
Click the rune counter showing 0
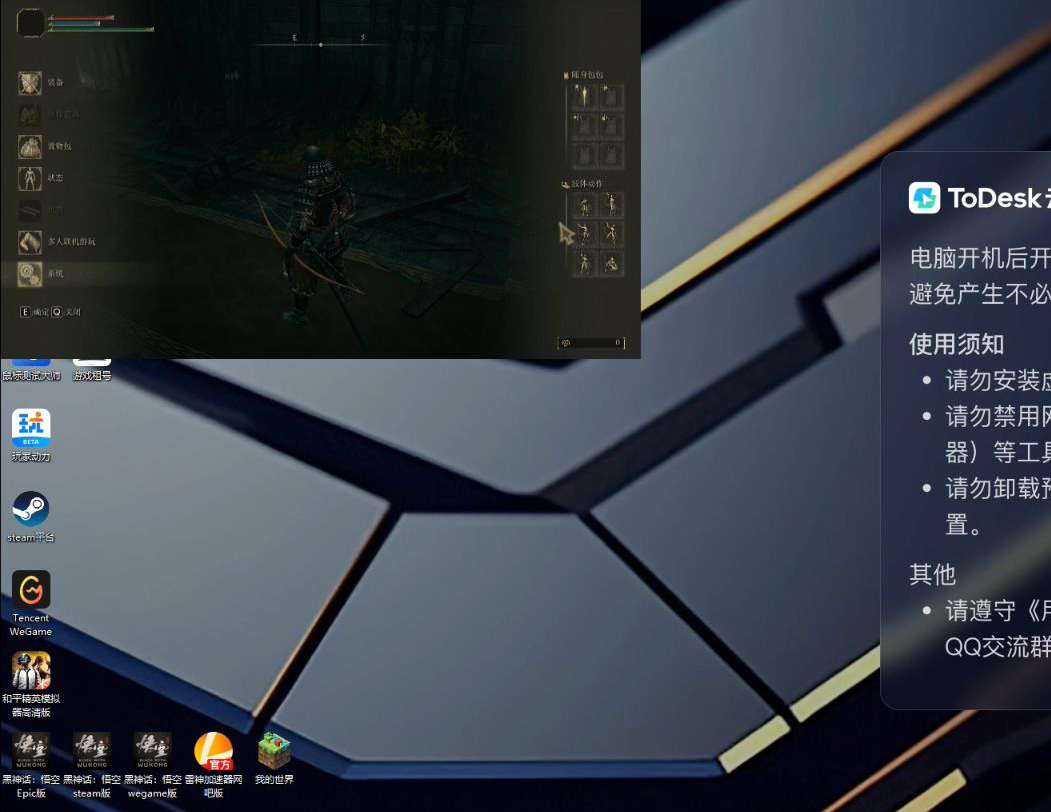[x=591, y=343]
